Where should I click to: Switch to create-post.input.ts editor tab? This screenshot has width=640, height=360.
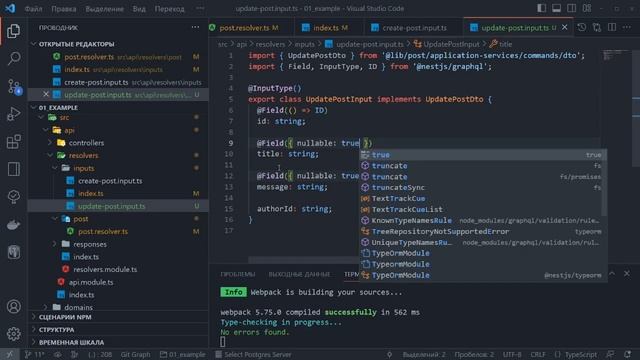tap(413, 28)
